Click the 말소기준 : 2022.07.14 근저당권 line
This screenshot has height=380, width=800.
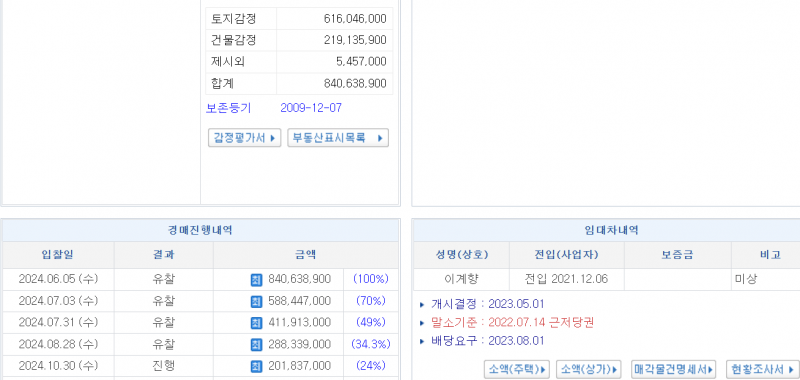point(513,323)
